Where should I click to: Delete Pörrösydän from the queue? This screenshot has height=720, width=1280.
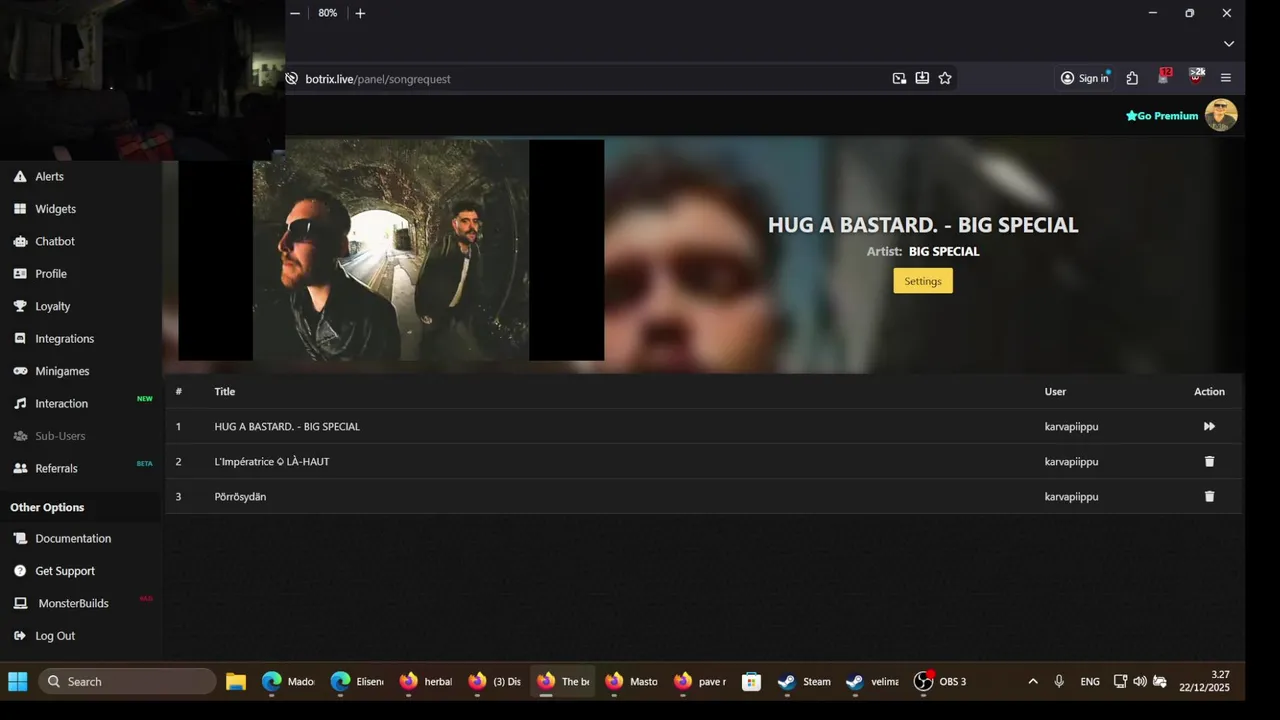tap(1209, 496)
